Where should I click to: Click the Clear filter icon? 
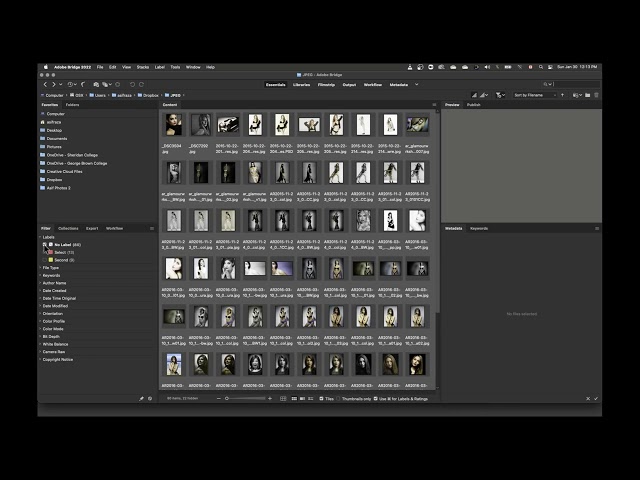point(150,398)
